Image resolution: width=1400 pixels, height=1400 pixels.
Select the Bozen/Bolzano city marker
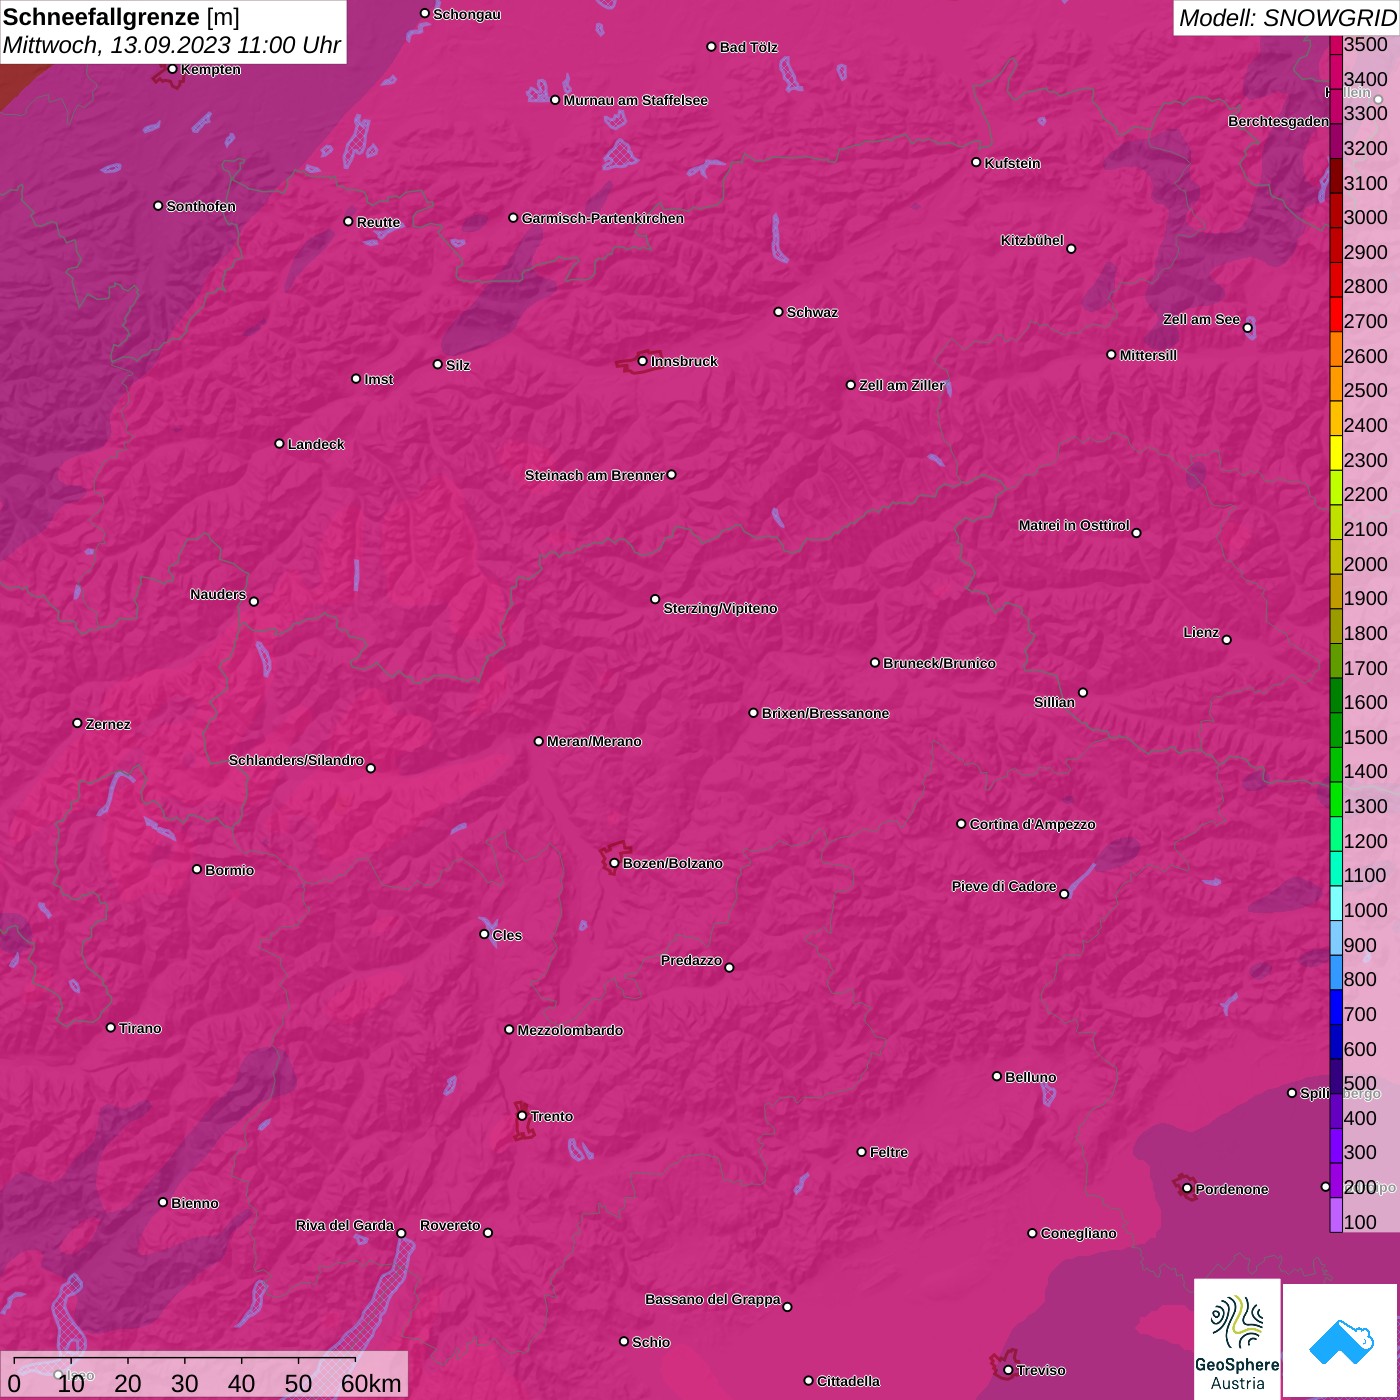coord(614,863)
